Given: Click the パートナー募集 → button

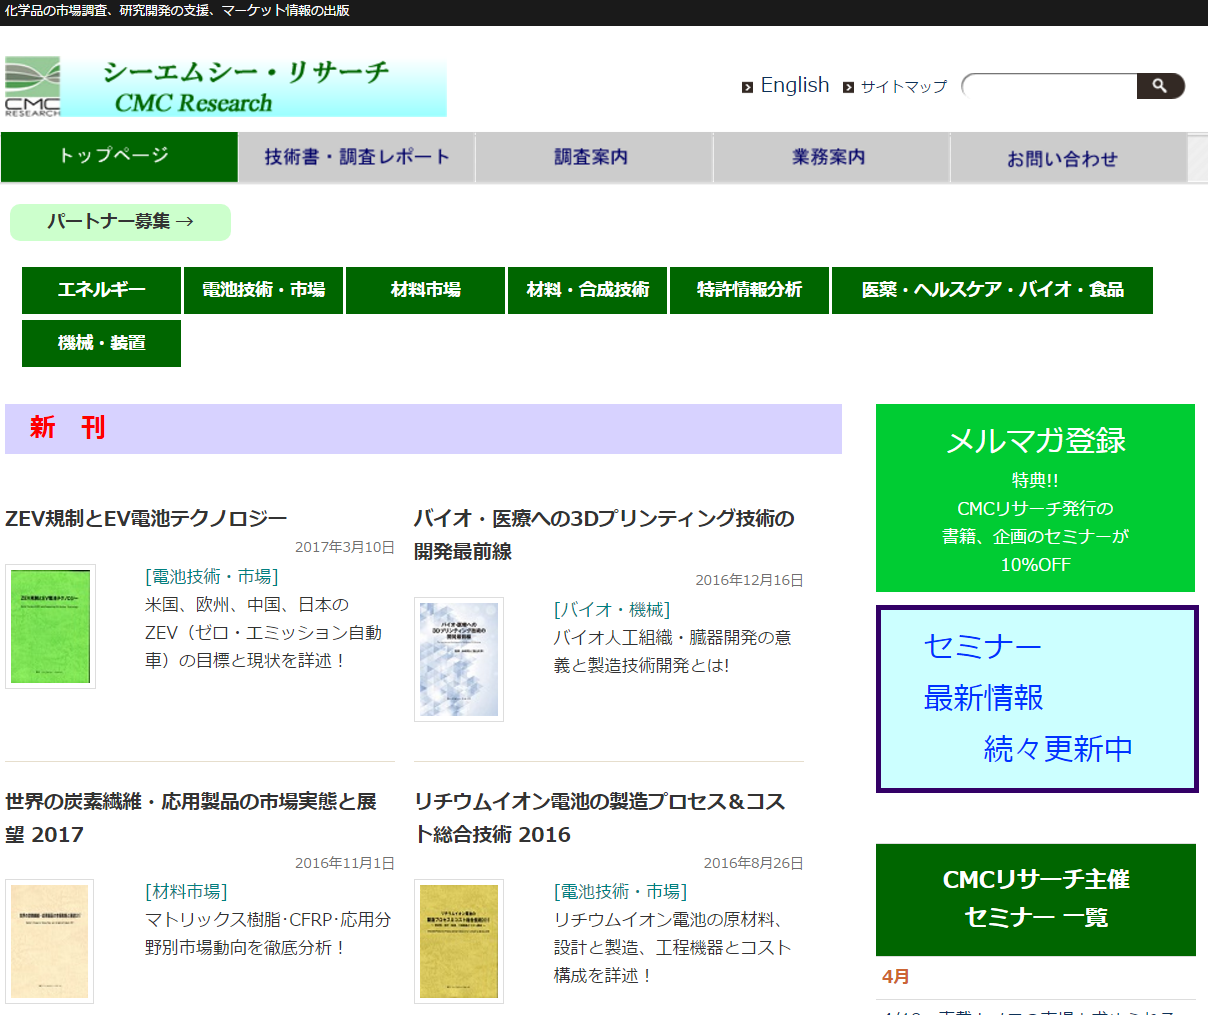Looking at the screenshot, I should coord(120,222).
